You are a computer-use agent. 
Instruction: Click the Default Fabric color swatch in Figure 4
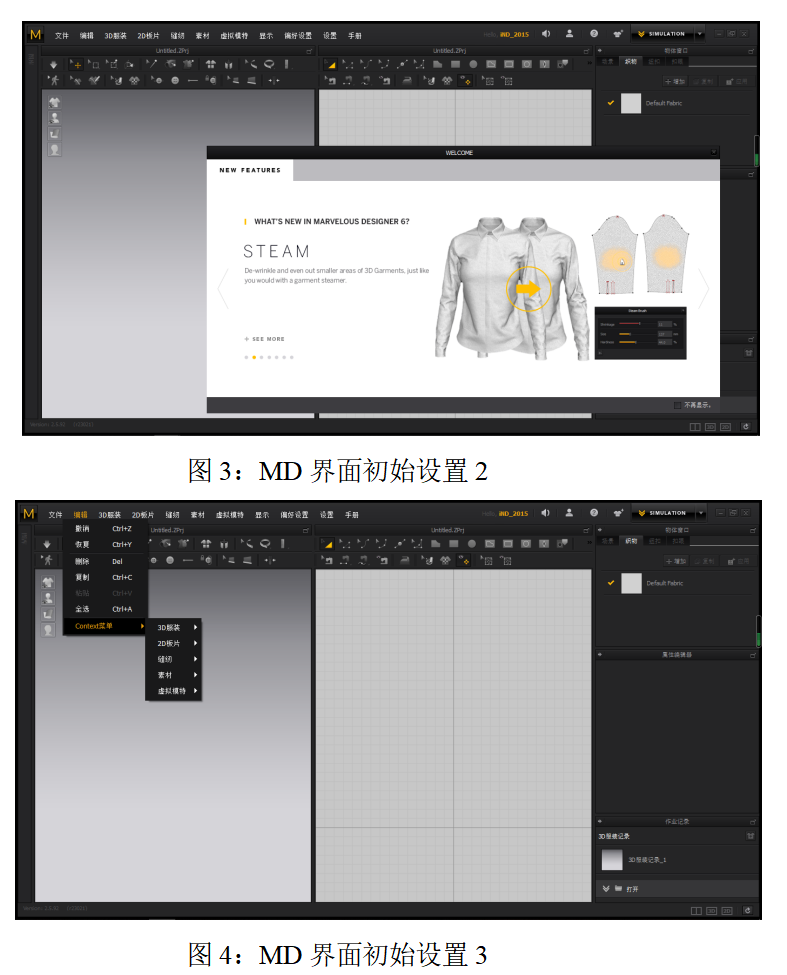point(632,583)
